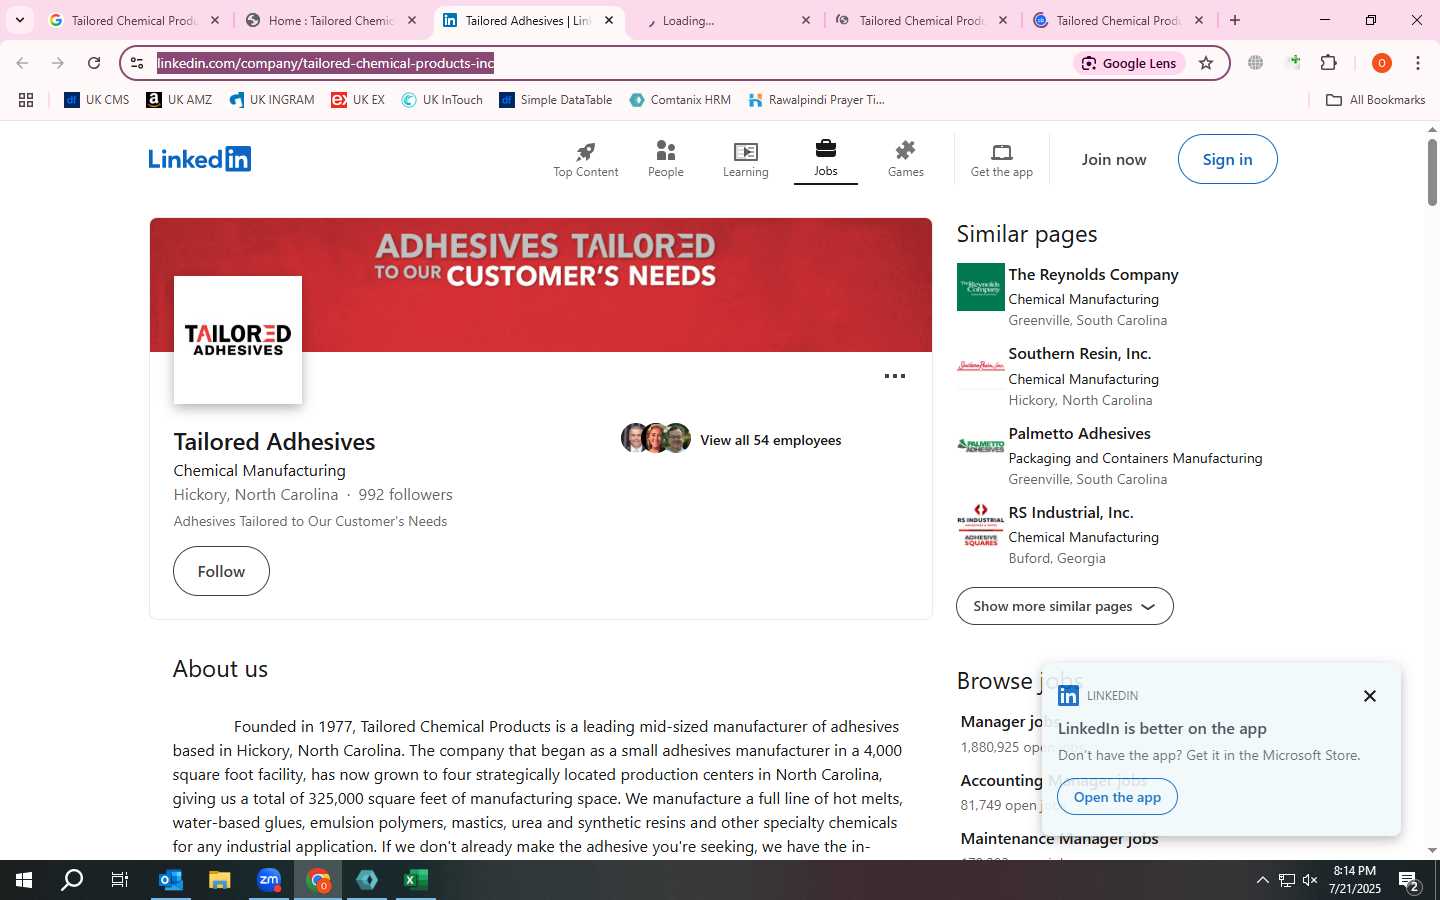Open the Chrome profile avatar
This screenshot has width=1440, height=900.
[1382, 63]
